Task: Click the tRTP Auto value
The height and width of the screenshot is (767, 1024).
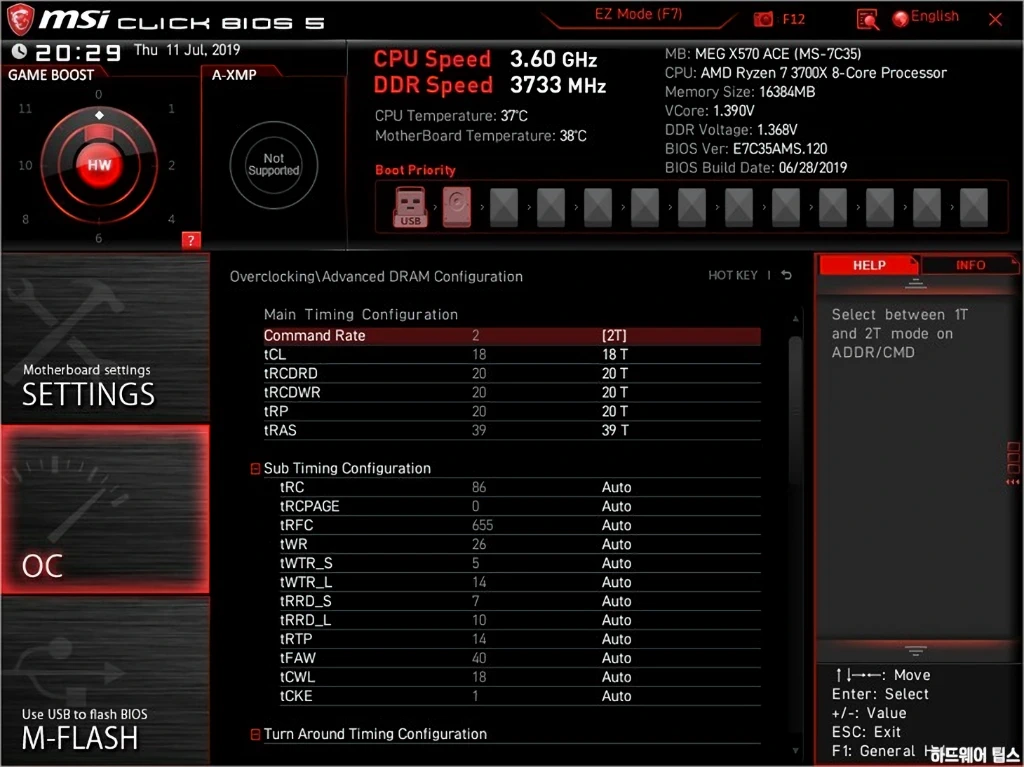Action: tap(616, 638)
